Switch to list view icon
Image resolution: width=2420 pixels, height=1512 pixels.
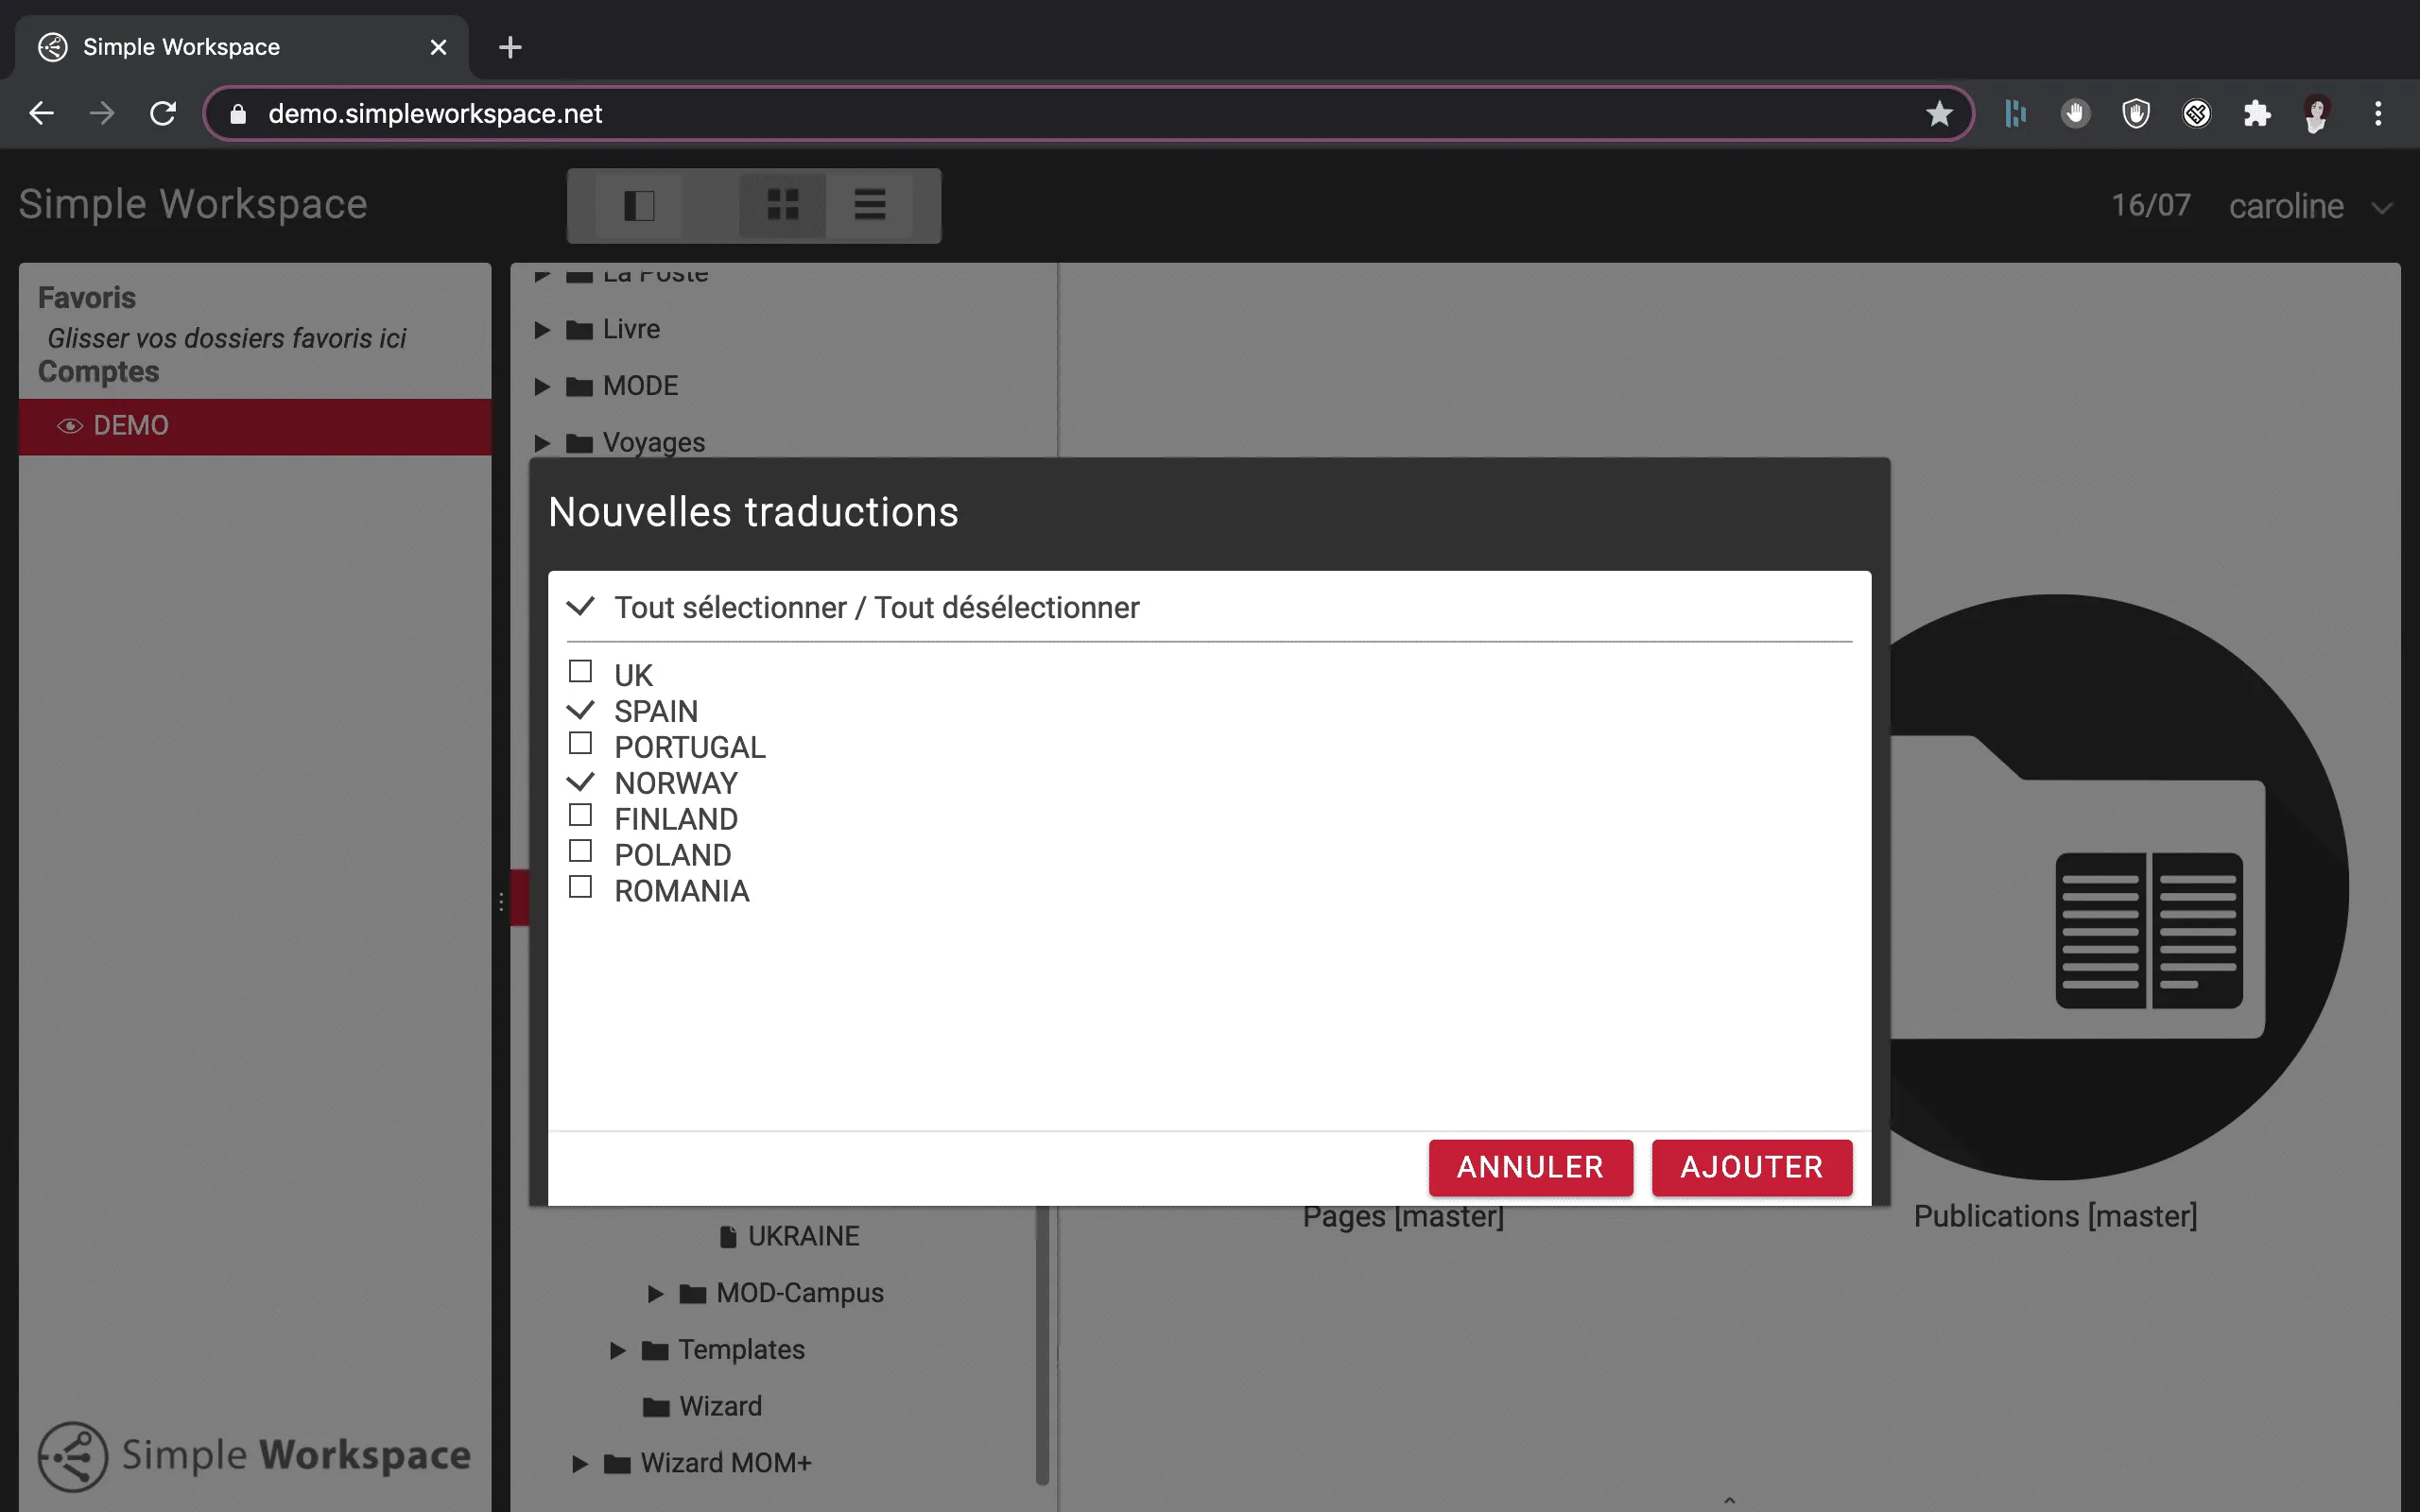point(869,205)
